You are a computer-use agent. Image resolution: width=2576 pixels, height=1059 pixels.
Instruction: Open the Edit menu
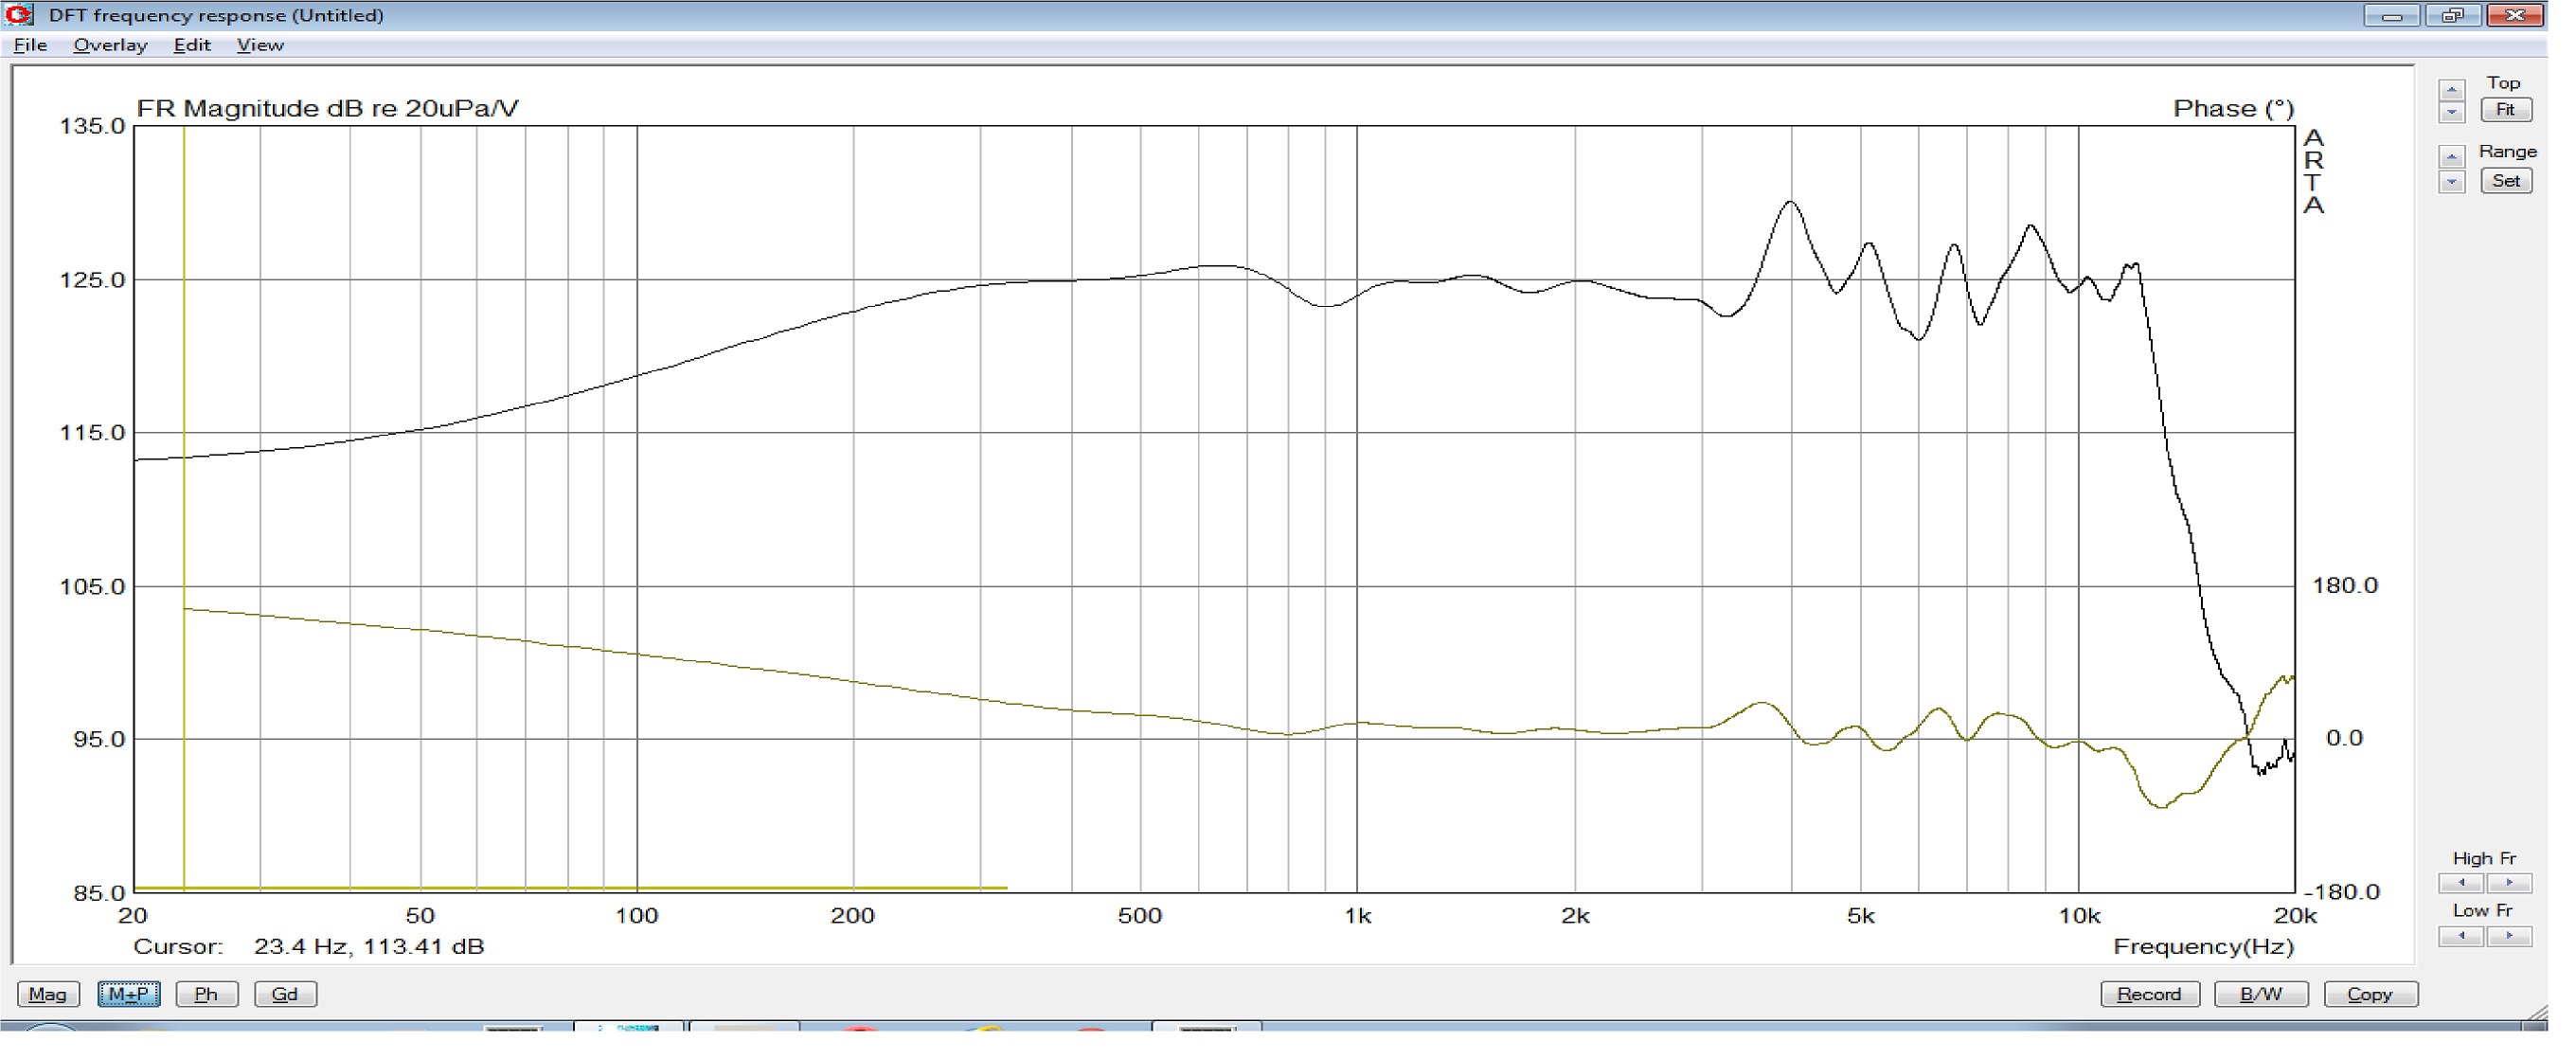pyautogui.click(x=191, y=45)
